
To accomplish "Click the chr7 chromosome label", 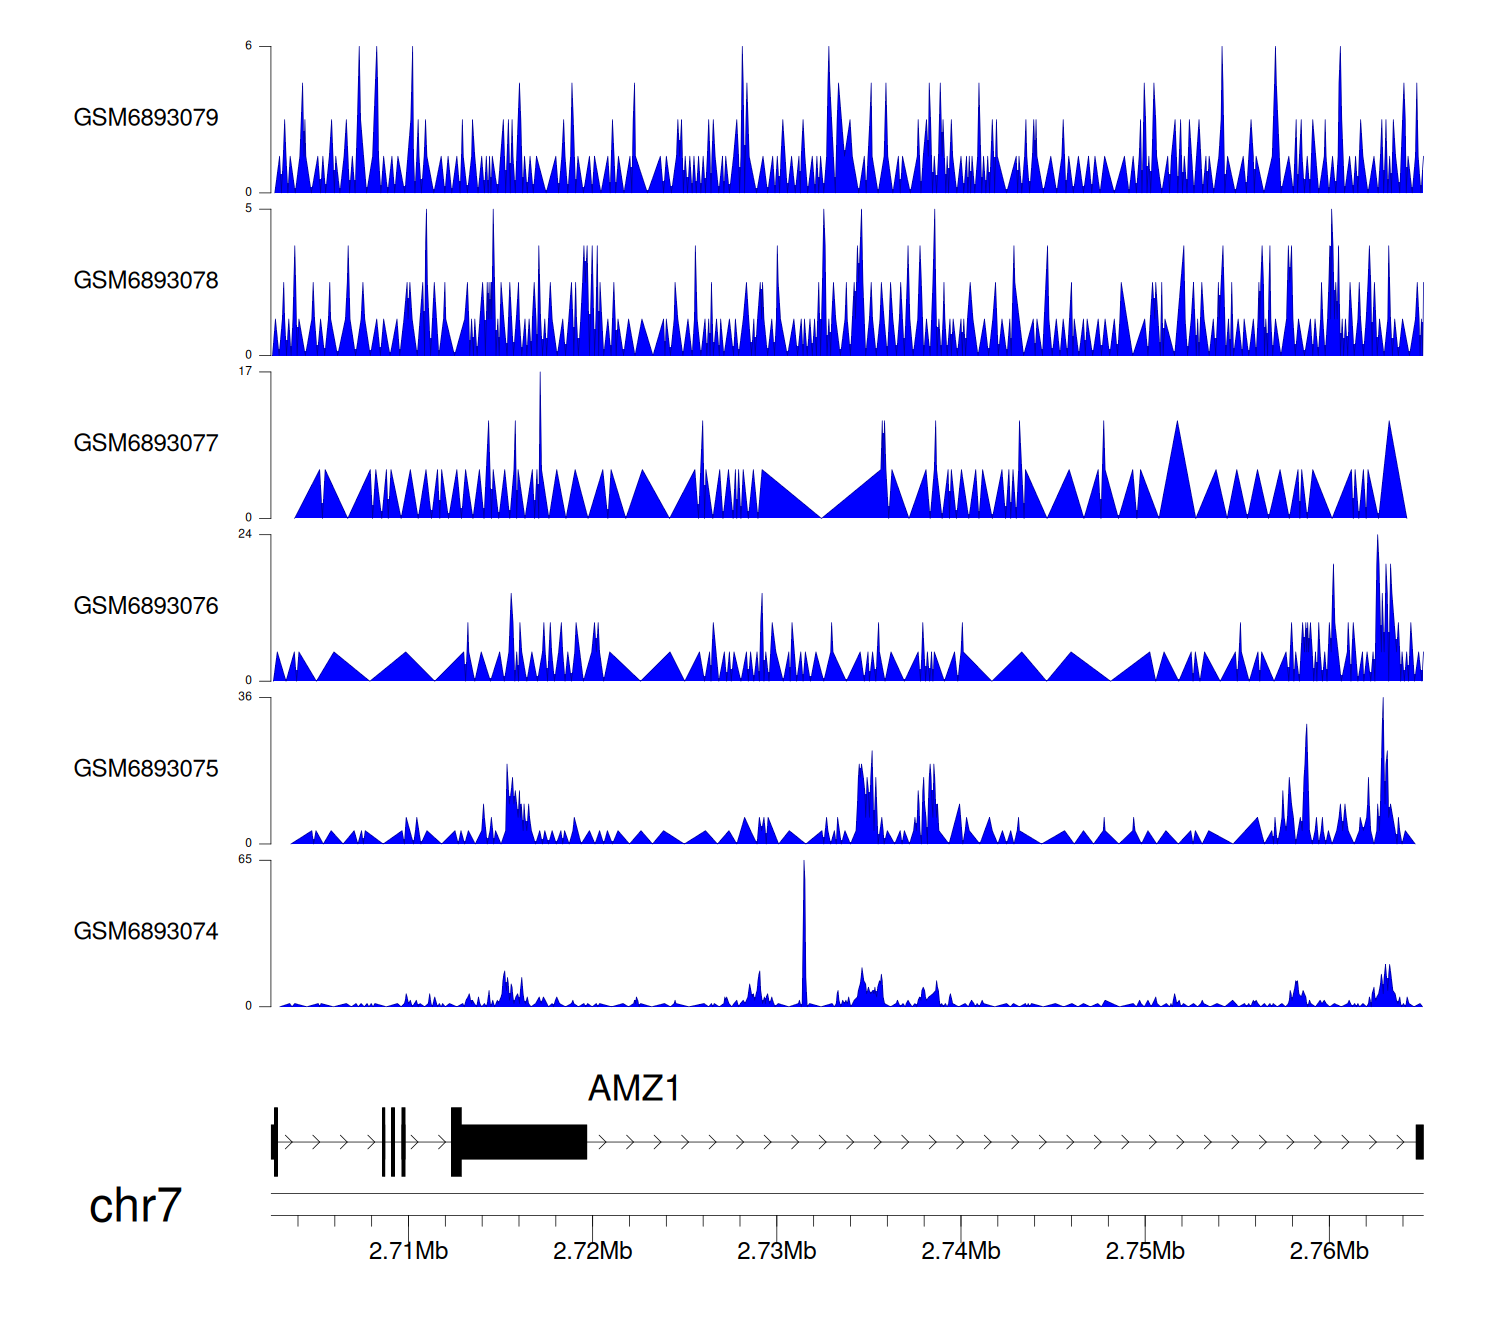I will 135,1206.
